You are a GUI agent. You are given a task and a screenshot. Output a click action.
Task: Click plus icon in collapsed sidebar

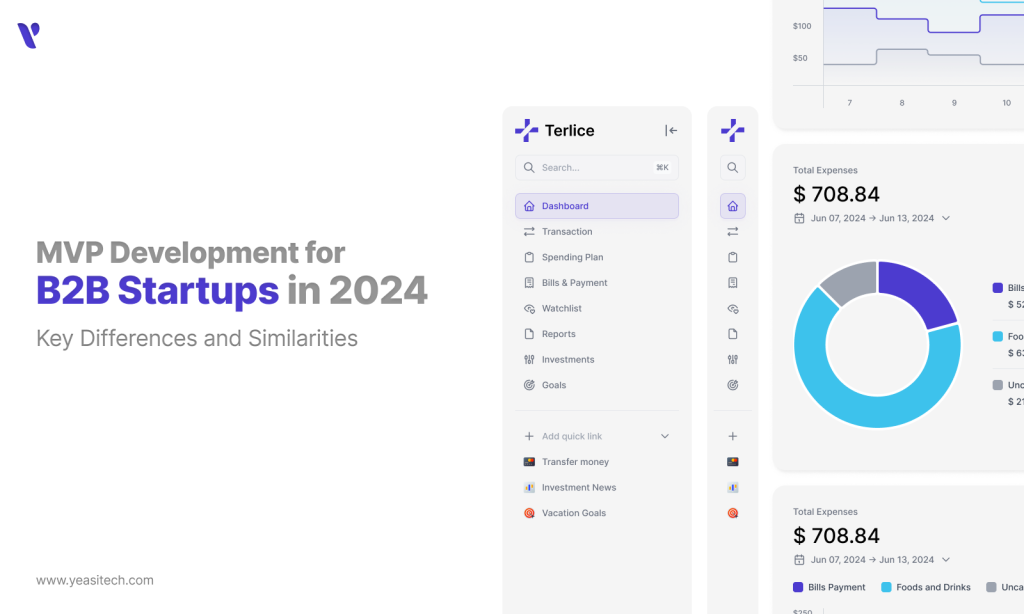(733, 436)
